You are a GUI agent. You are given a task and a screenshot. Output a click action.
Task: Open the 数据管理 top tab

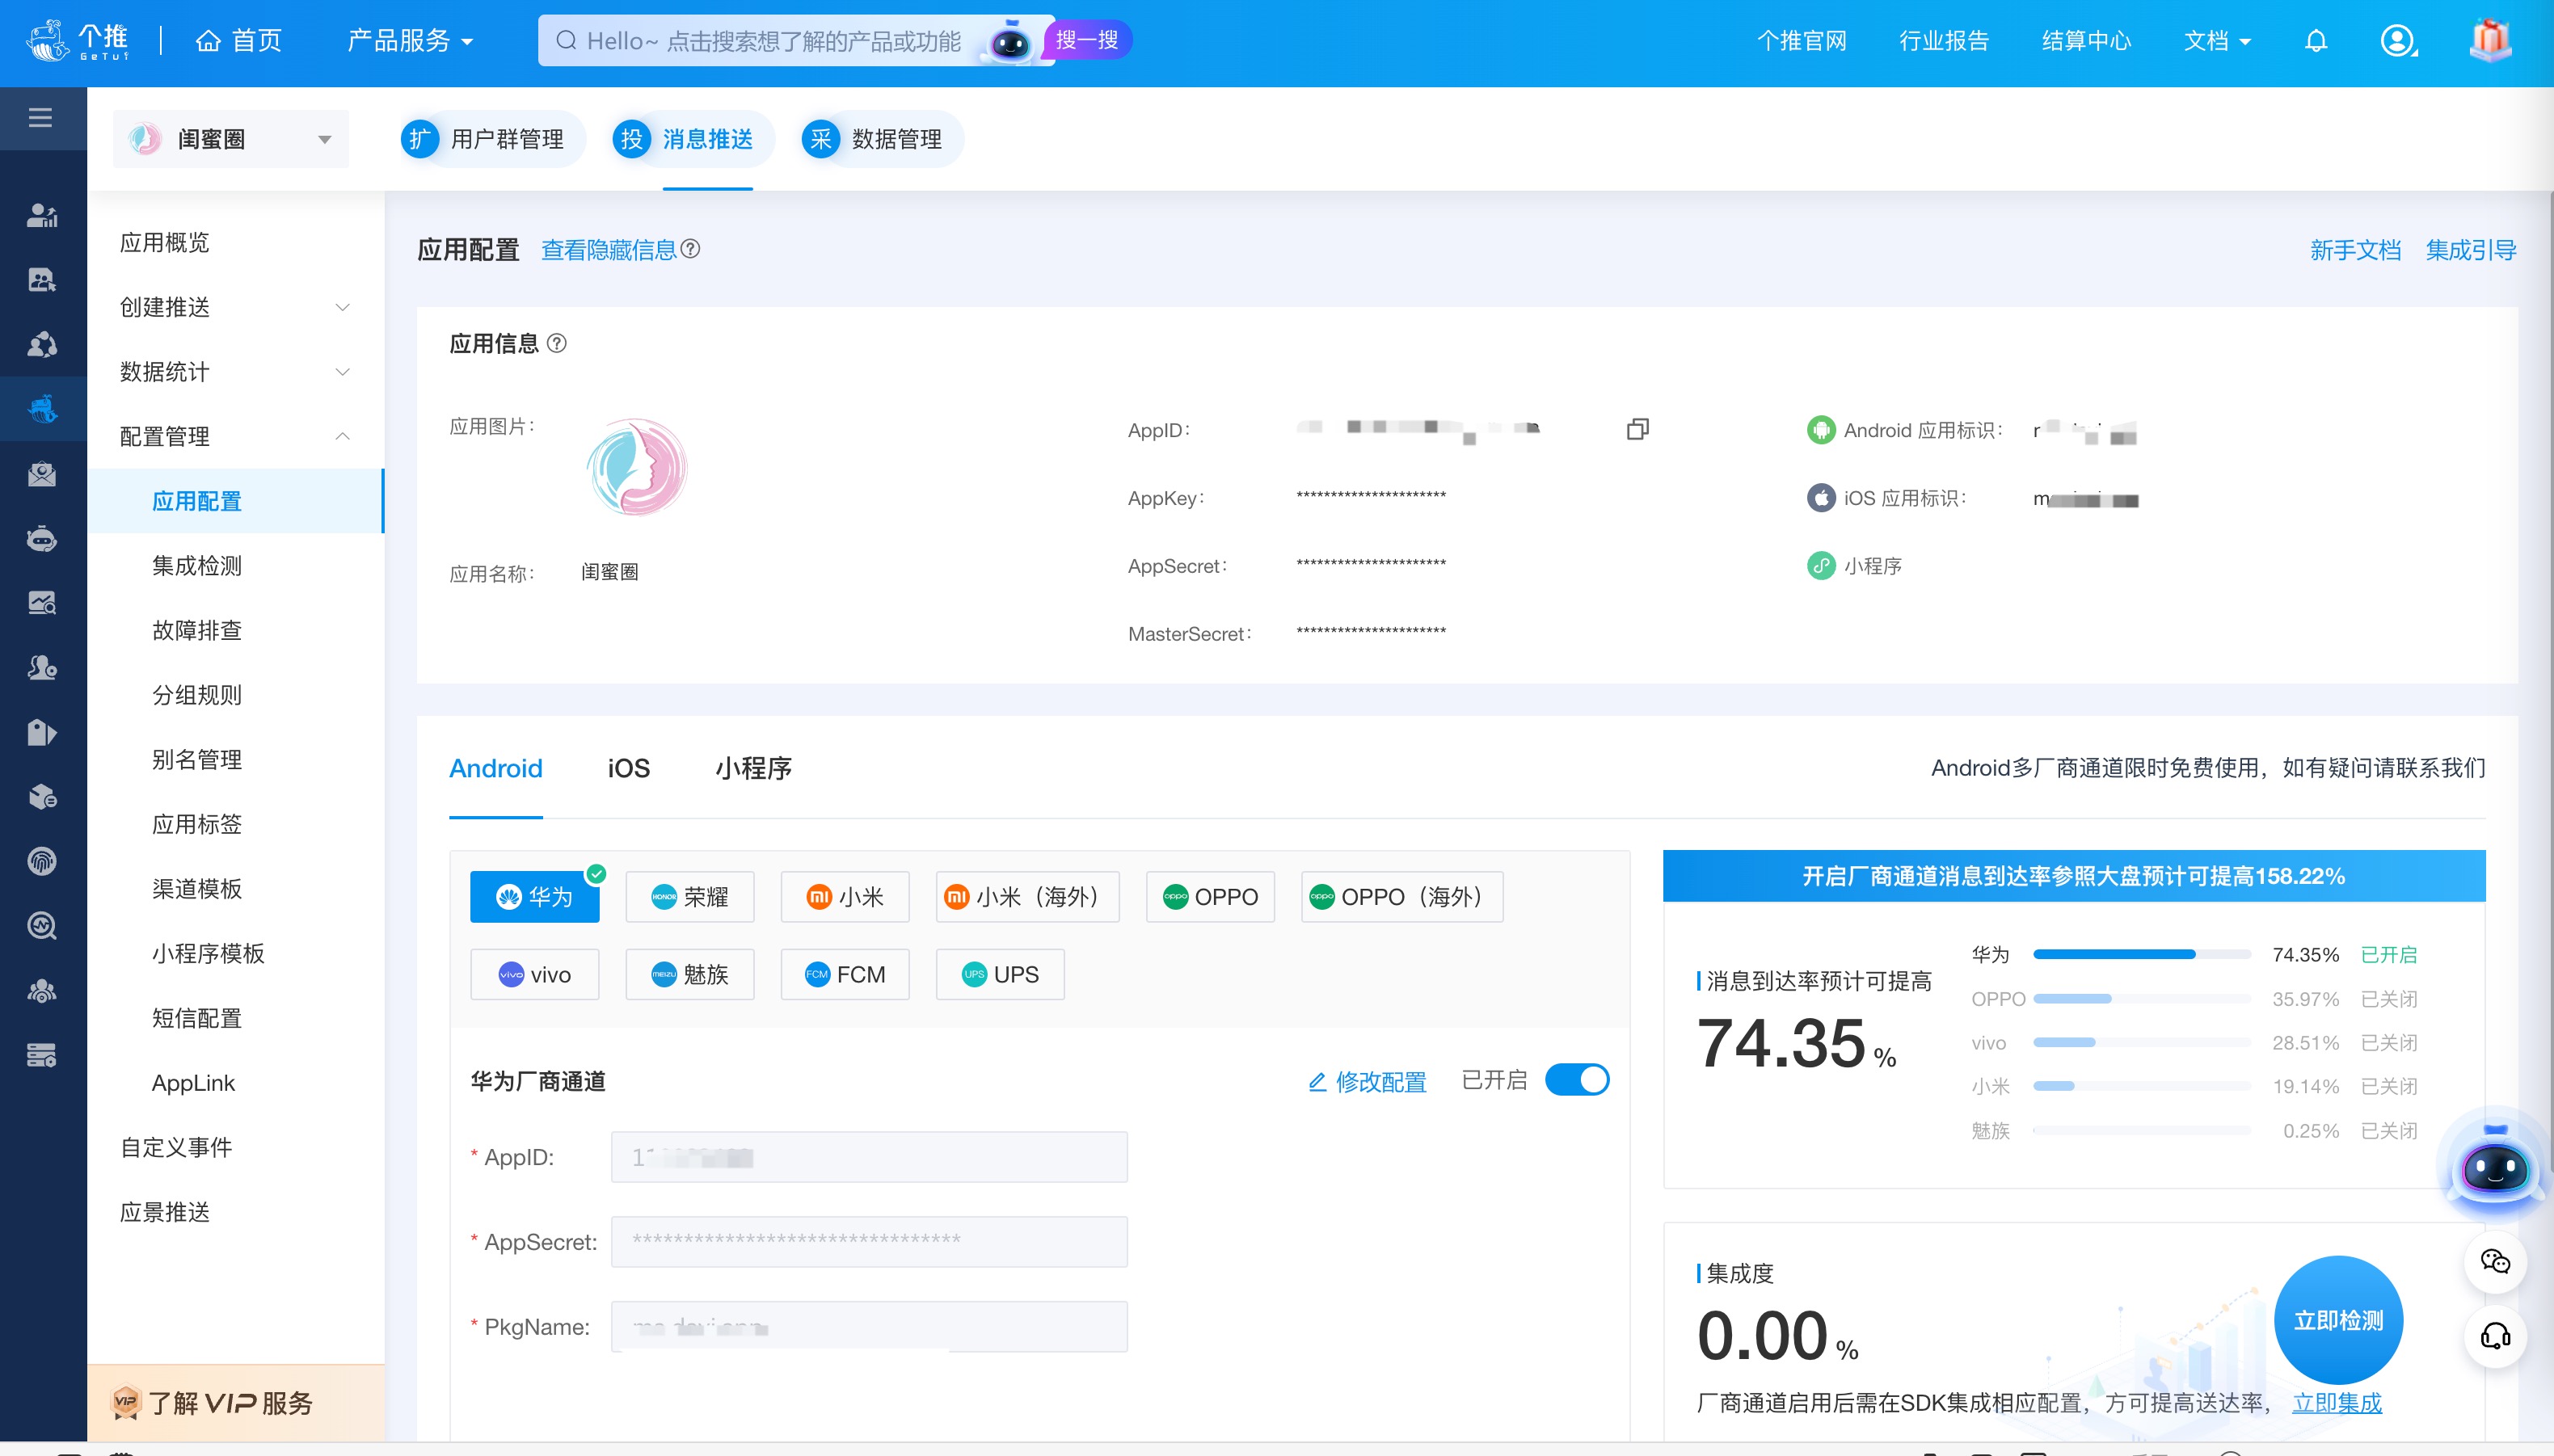pos(881,139)
